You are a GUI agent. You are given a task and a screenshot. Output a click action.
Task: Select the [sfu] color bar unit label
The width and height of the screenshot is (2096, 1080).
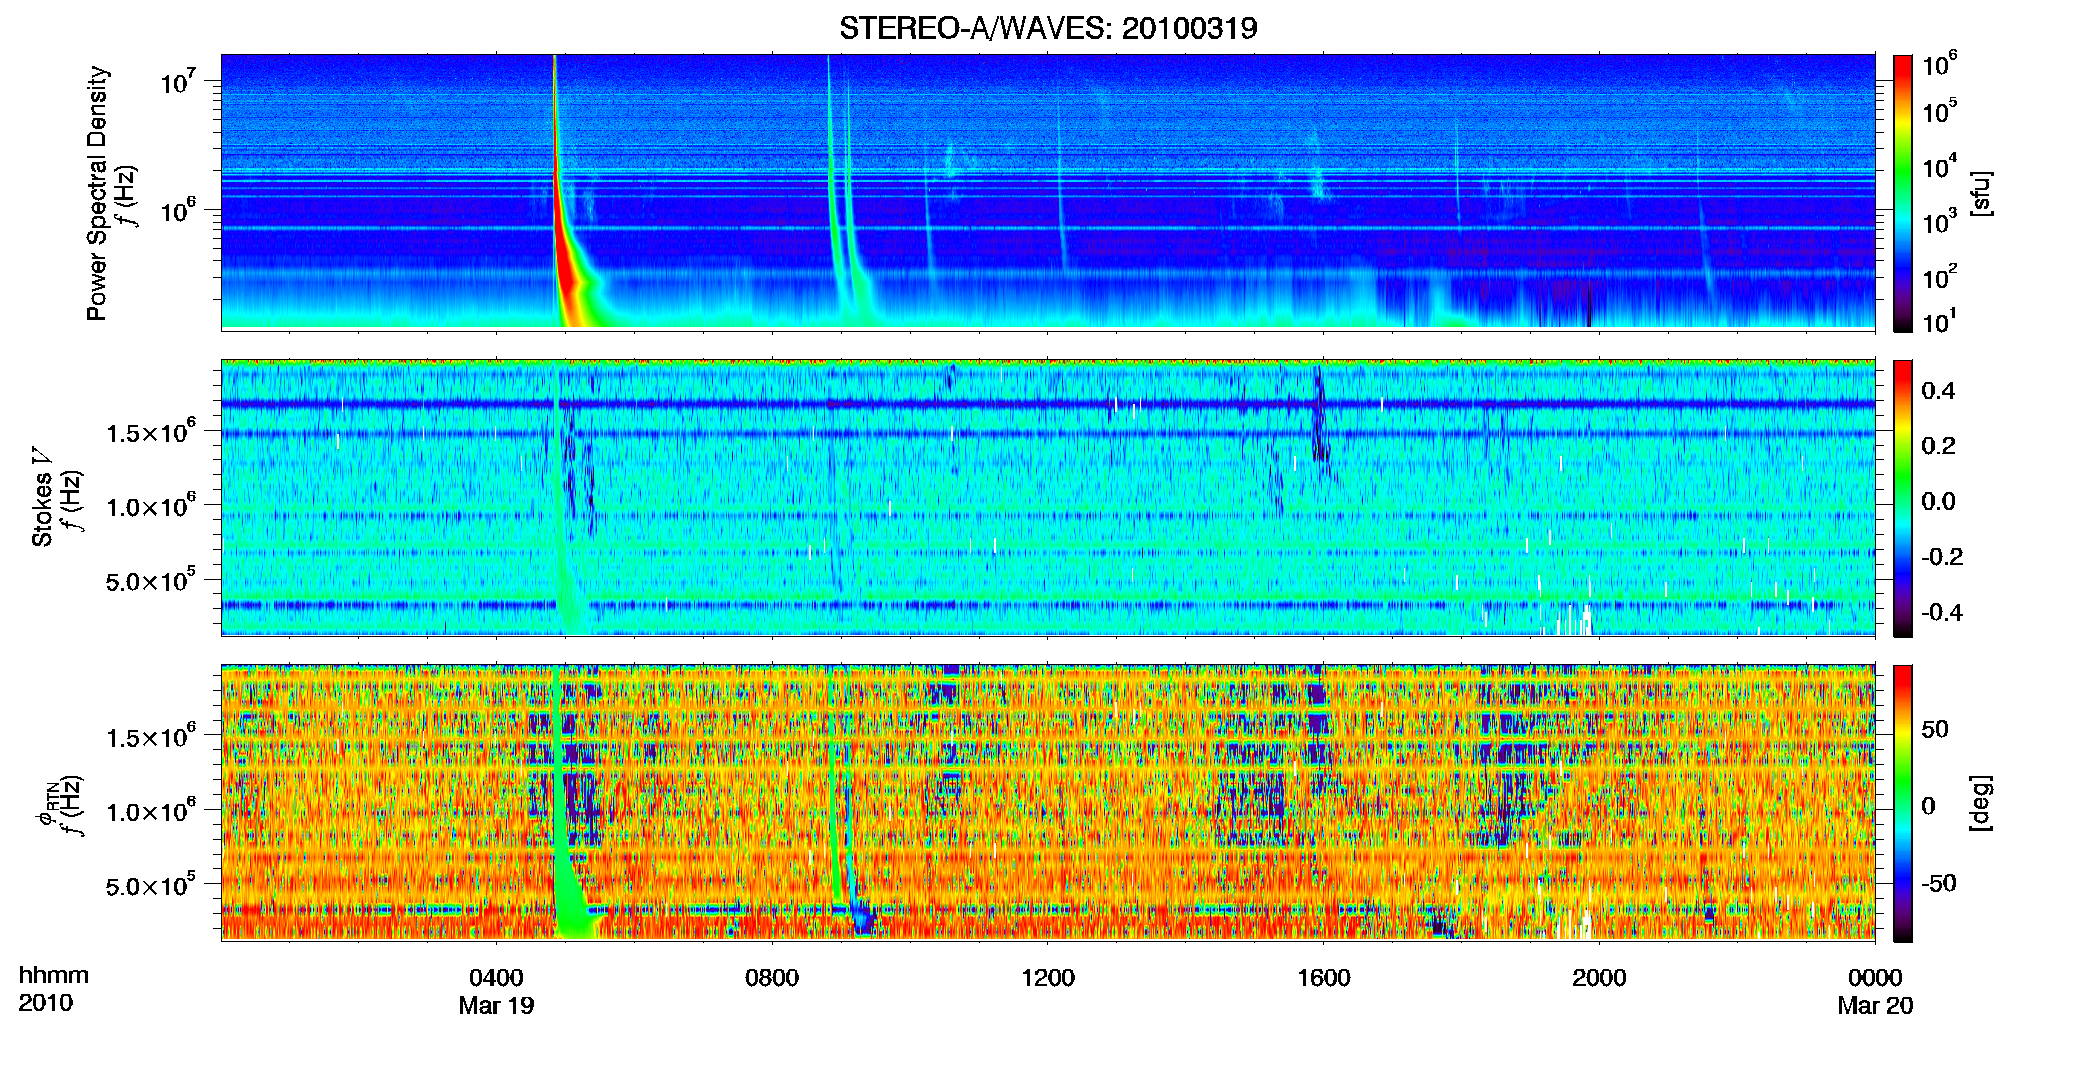point(1981,193)
